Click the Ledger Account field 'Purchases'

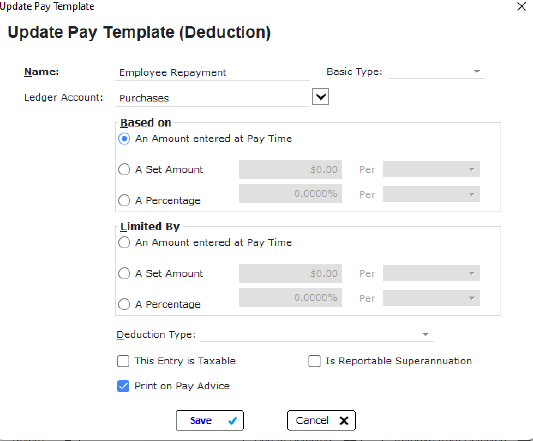(x=212, y=98)
